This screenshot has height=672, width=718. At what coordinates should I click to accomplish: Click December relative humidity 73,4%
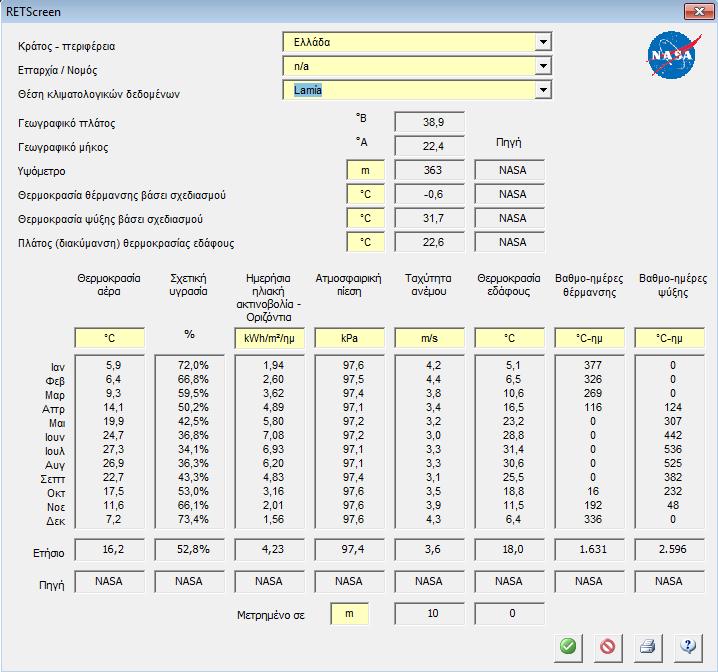click(x=193, y=519)
